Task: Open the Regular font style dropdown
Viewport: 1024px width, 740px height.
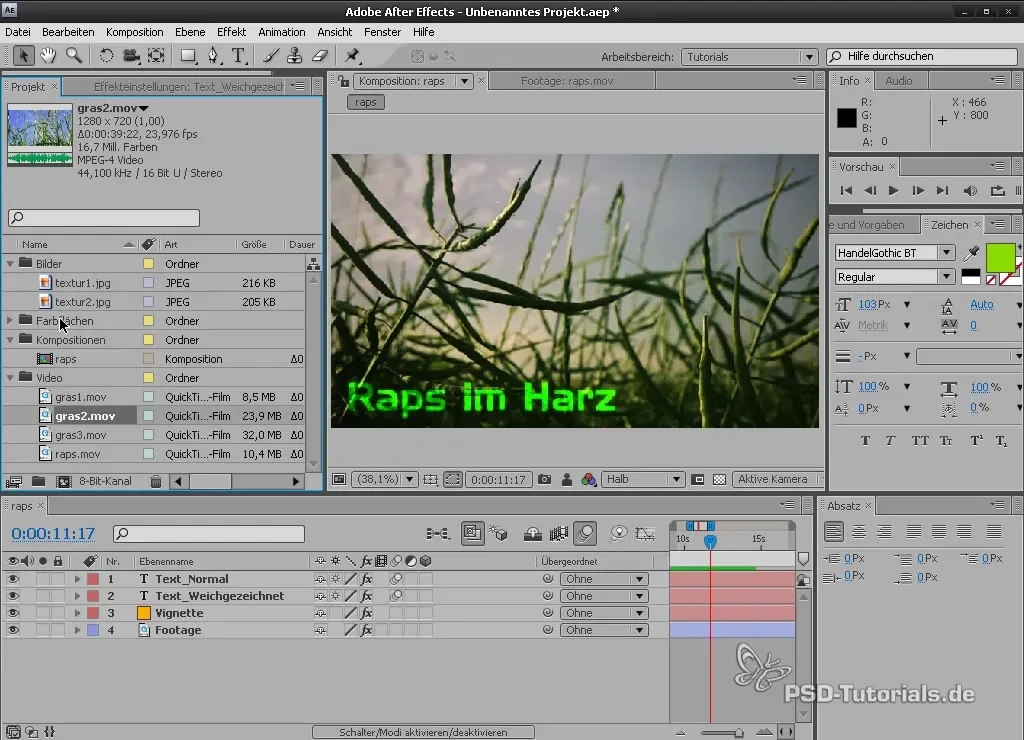Action: pyautogui.click(x=895, y=277)
